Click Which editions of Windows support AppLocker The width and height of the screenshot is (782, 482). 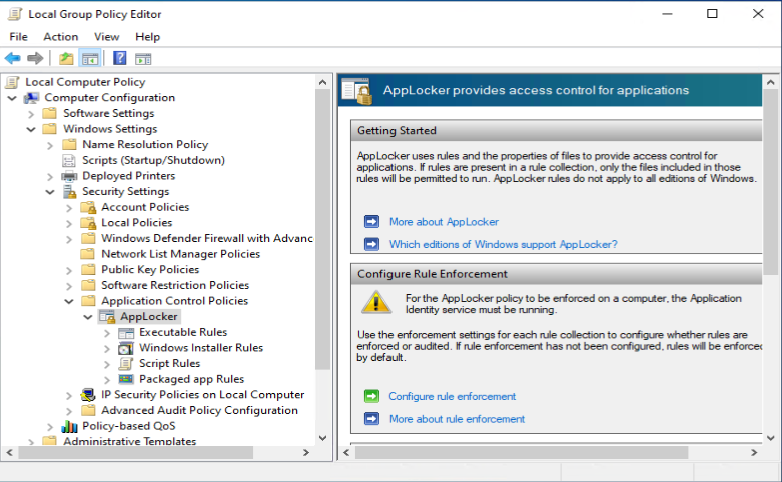[502, 244]
